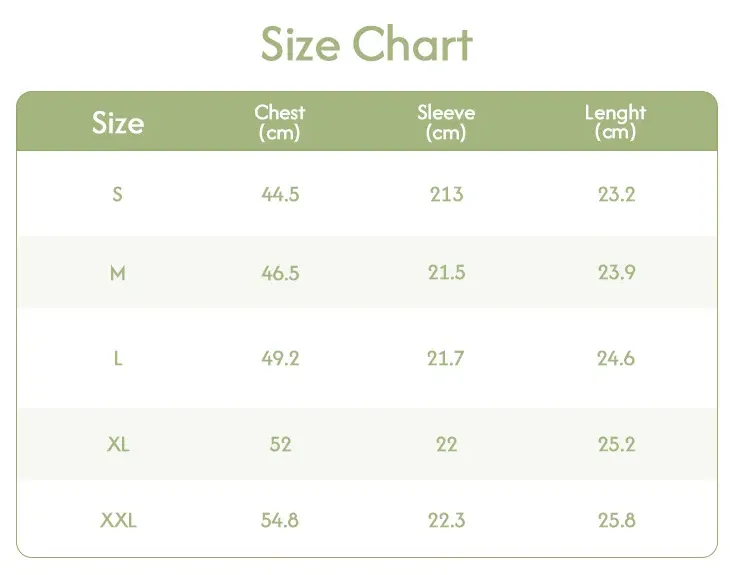Click the Chest (cm) column header
The width and height of the screenshot is (730, 575).
click(280, 122)
